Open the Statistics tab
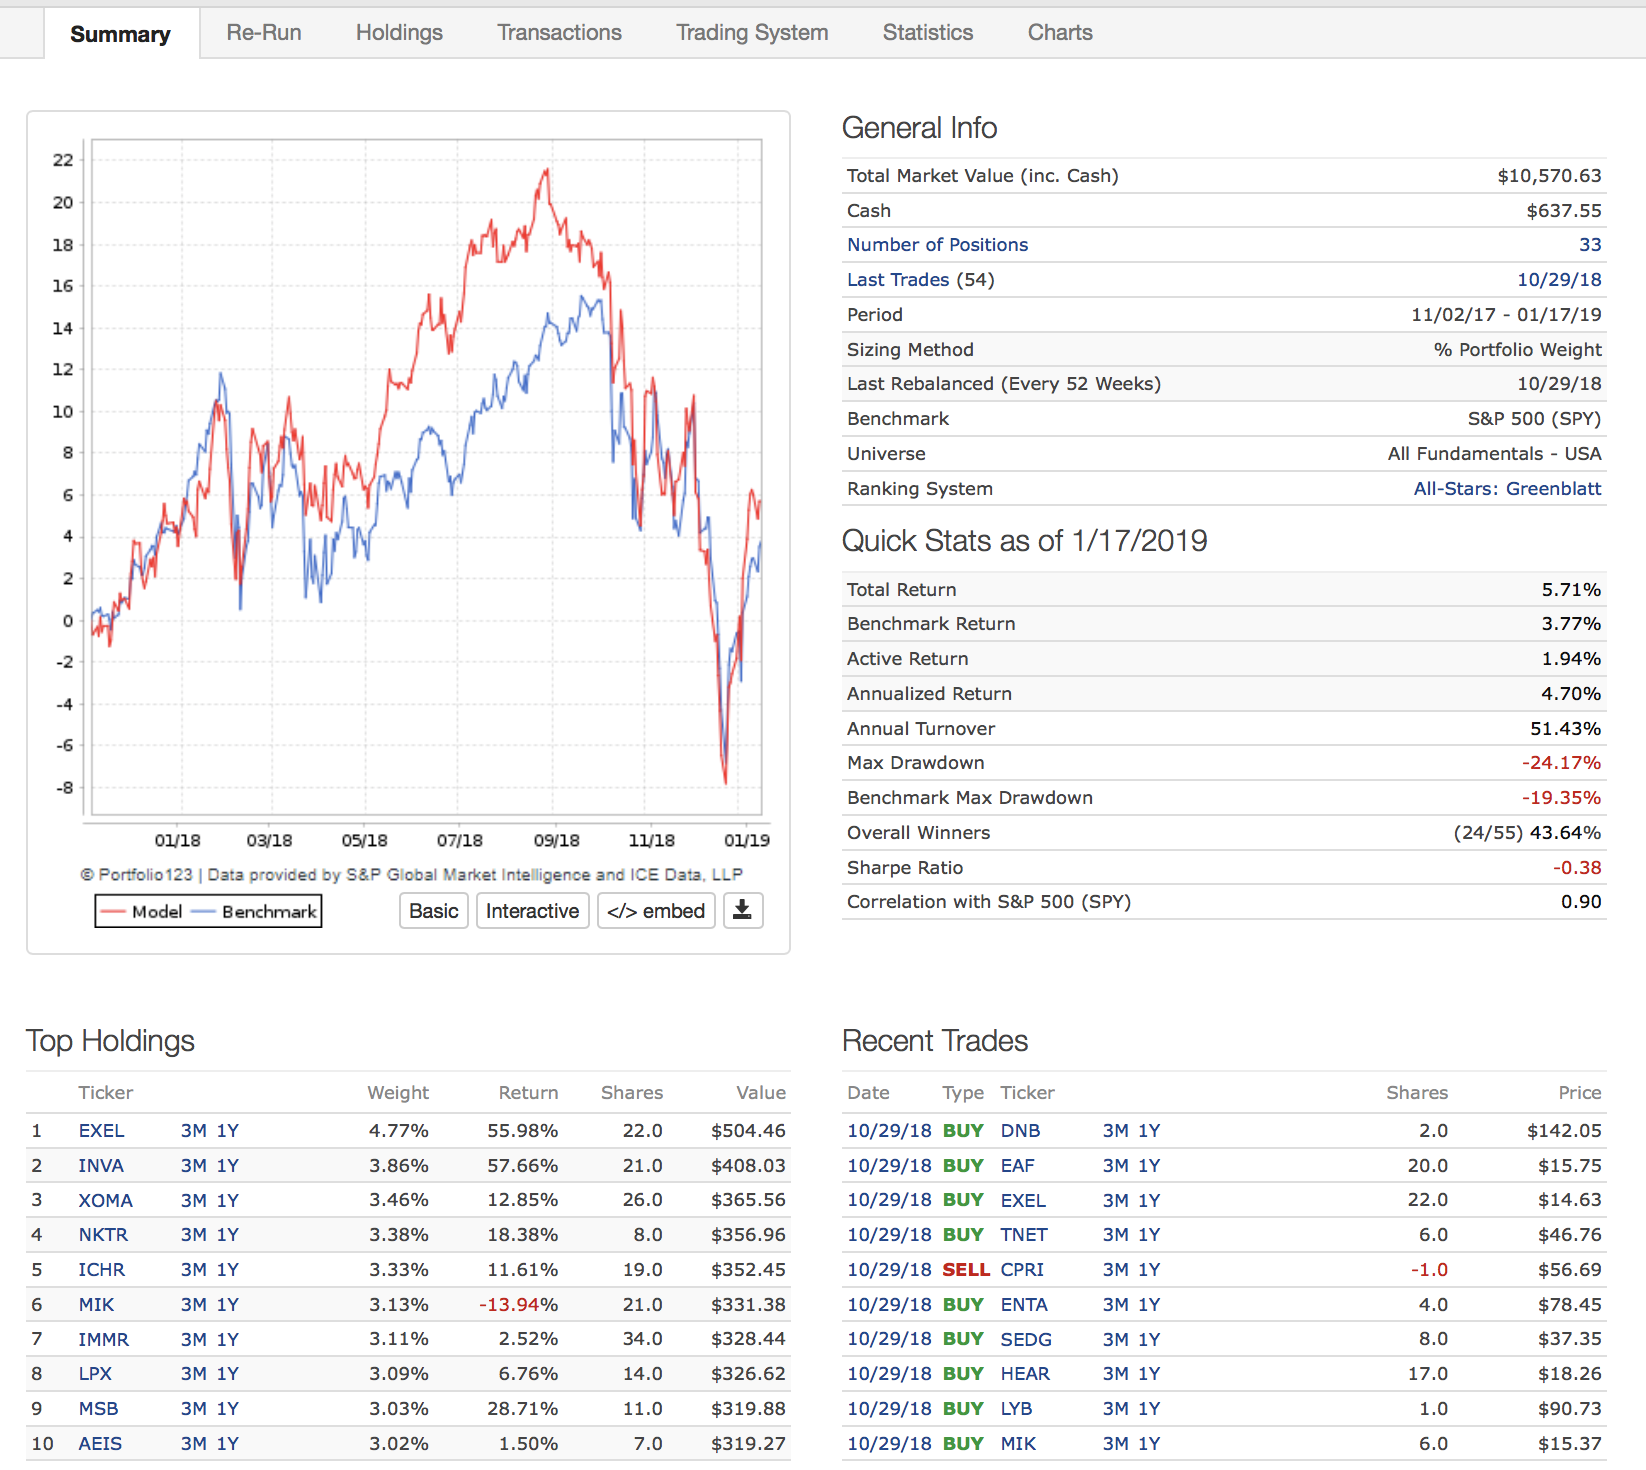The image size is (1646, 1470). pos(927,33)
